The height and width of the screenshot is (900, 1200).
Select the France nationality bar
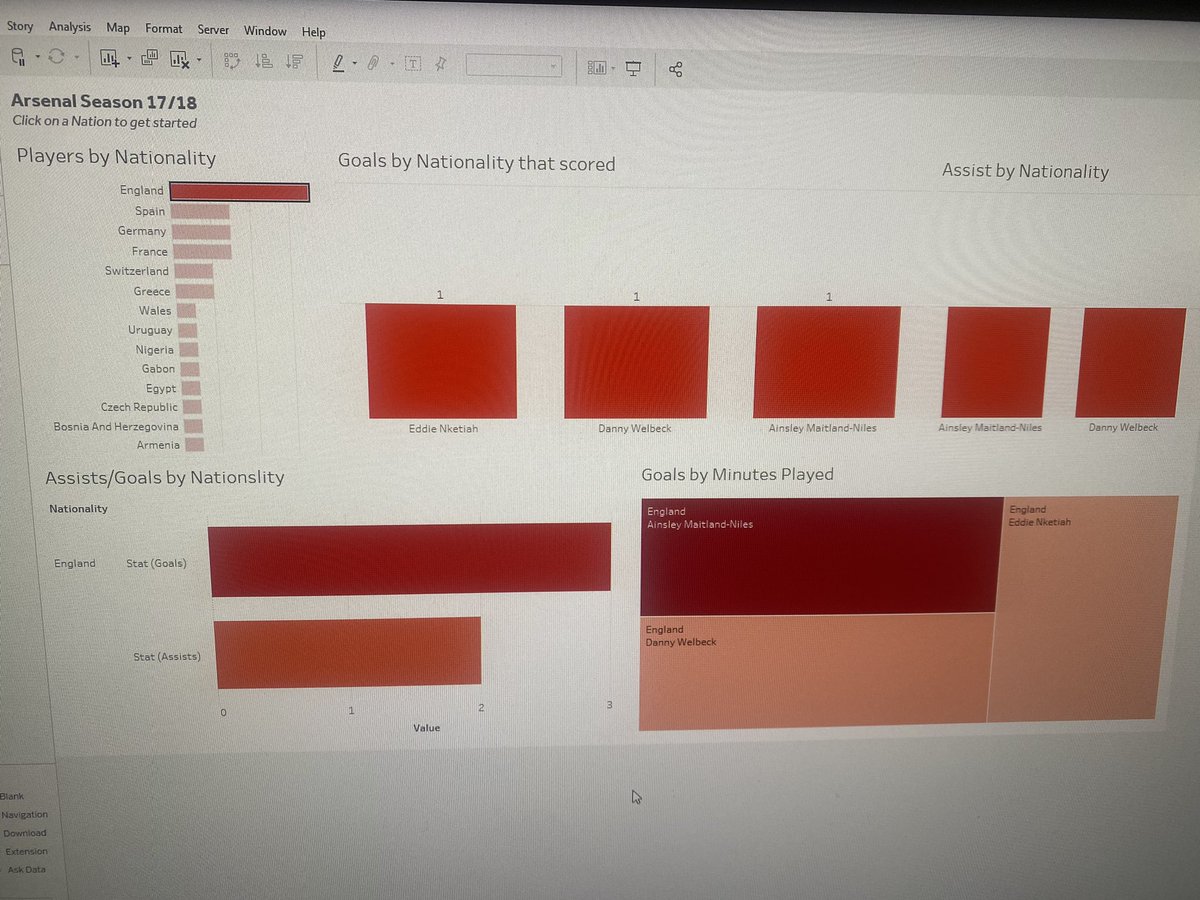coord(201,252)
